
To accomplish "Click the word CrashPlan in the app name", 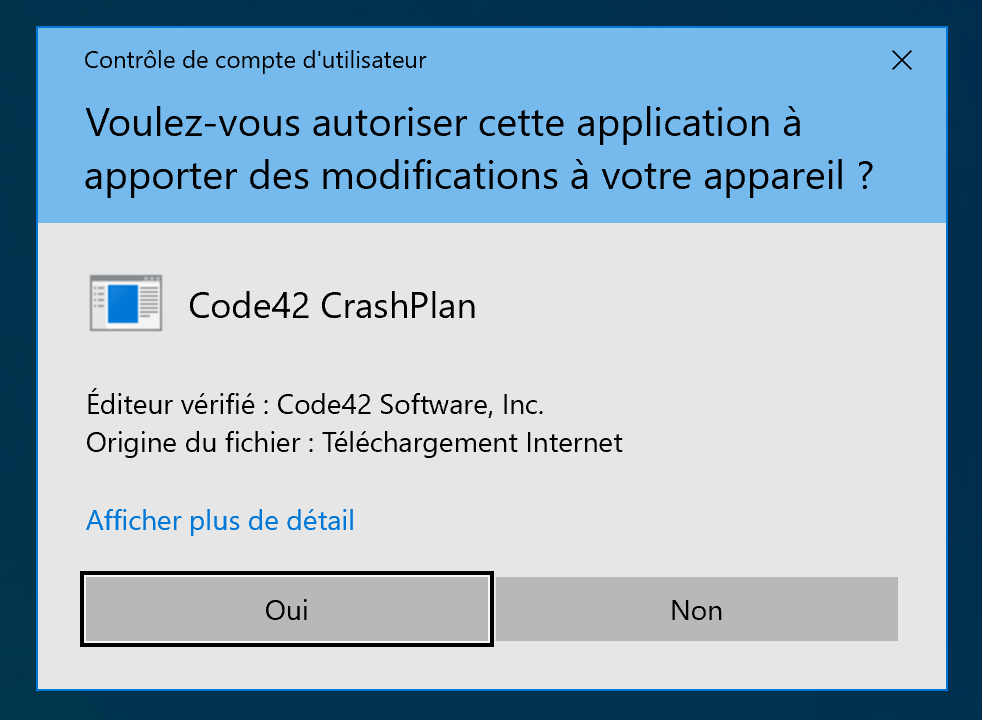I will (x=398, y=305).
